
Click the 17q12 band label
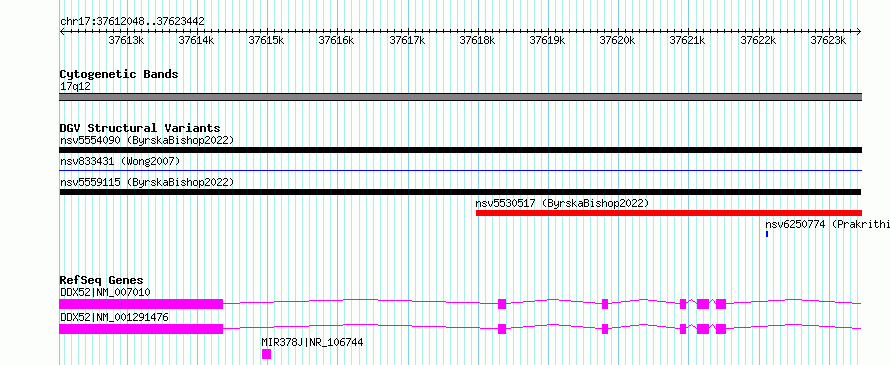(75, 87)
